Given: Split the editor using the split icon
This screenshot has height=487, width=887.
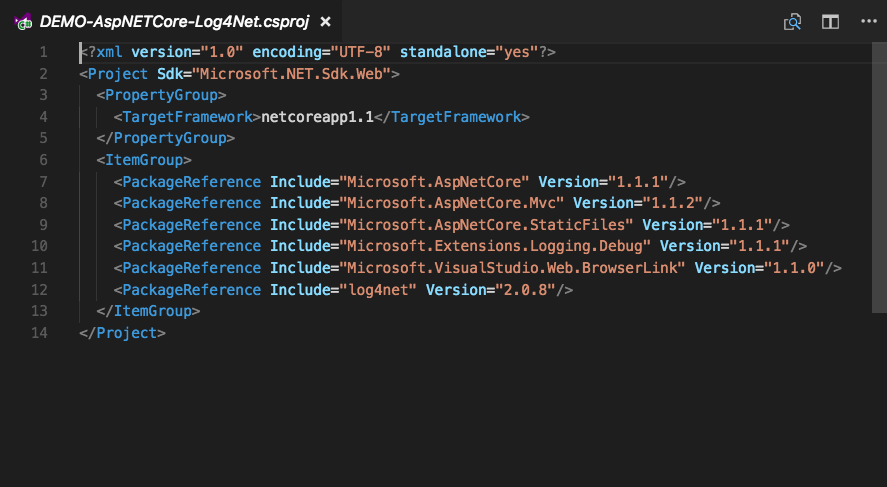Looking at the screenshot, I should tap(830, 21).
